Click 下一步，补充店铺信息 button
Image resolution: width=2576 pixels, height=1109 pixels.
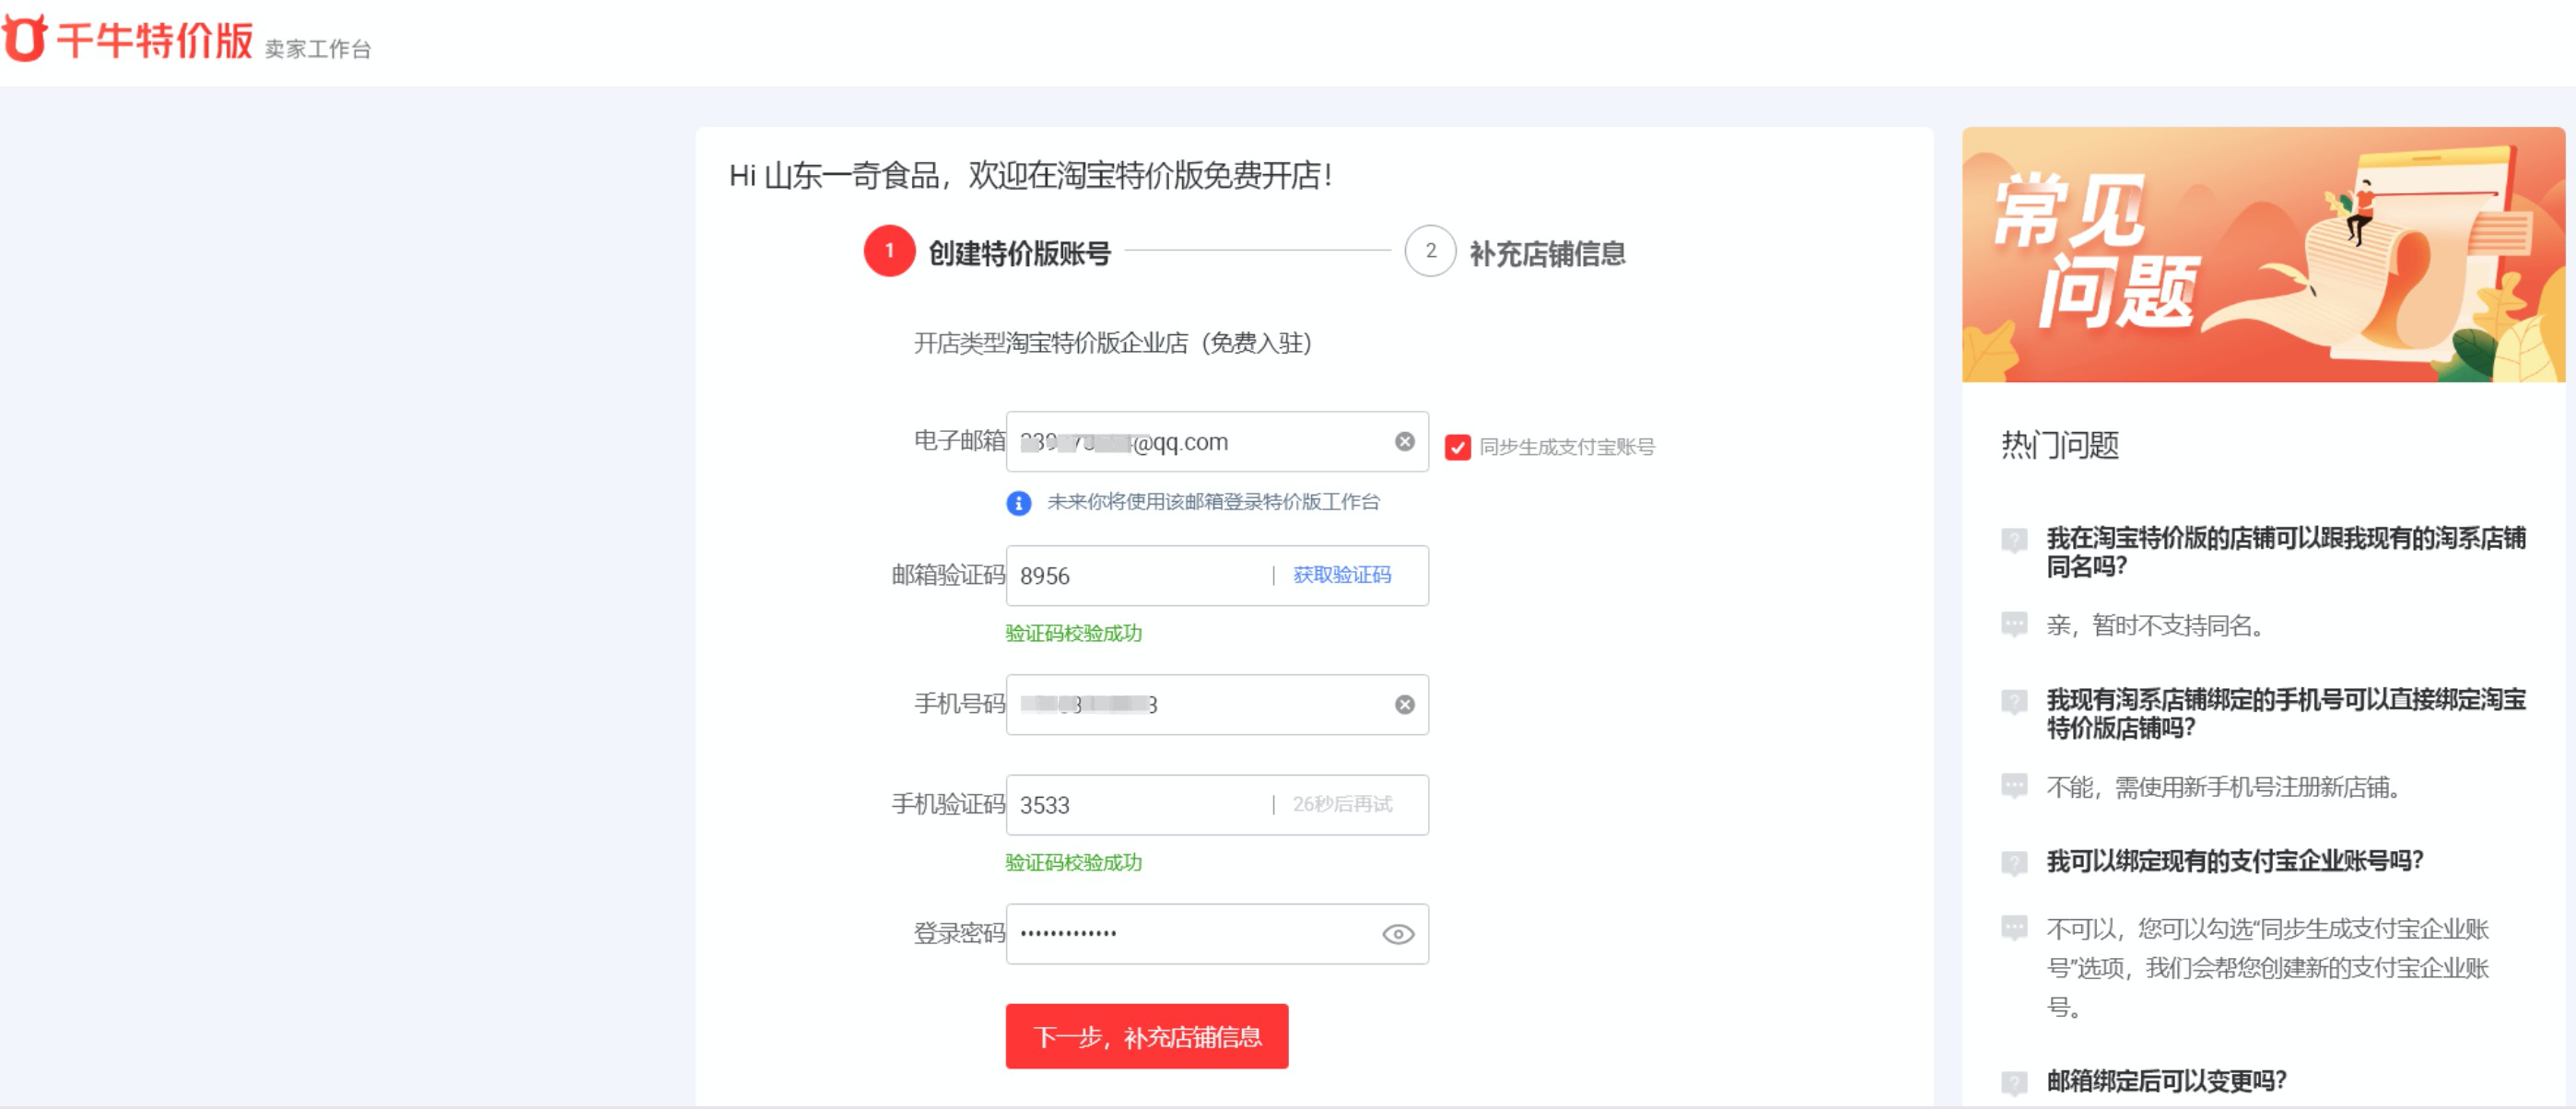click(1146, 1035)
